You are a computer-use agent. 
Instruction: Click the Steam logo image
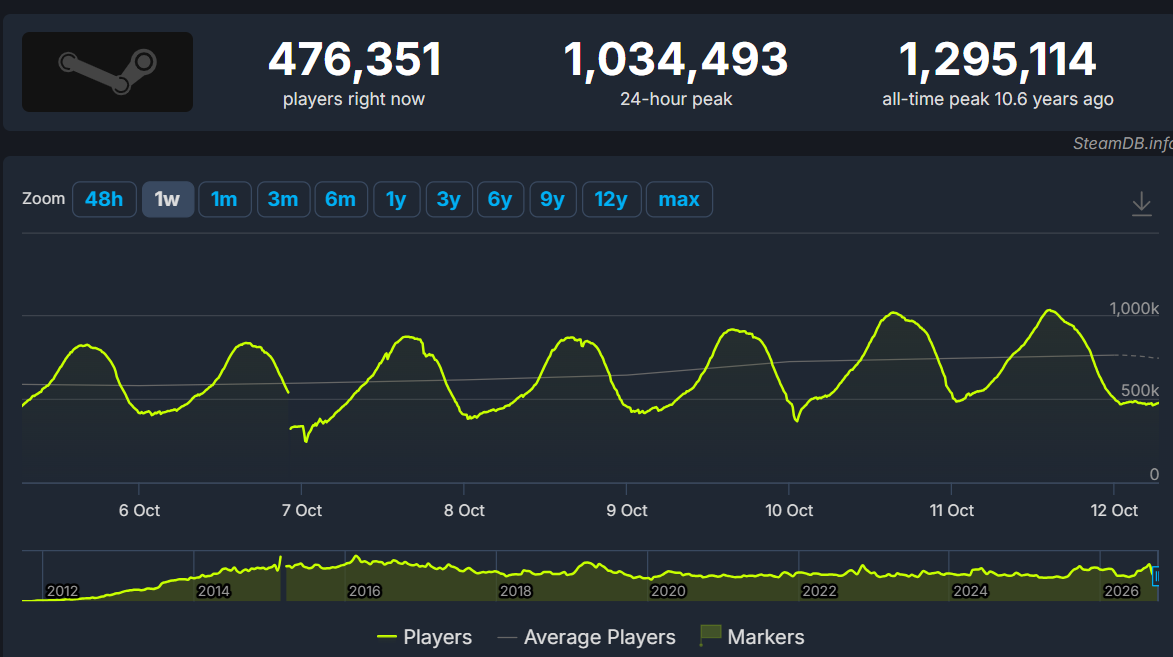click(x=108, y=72)
